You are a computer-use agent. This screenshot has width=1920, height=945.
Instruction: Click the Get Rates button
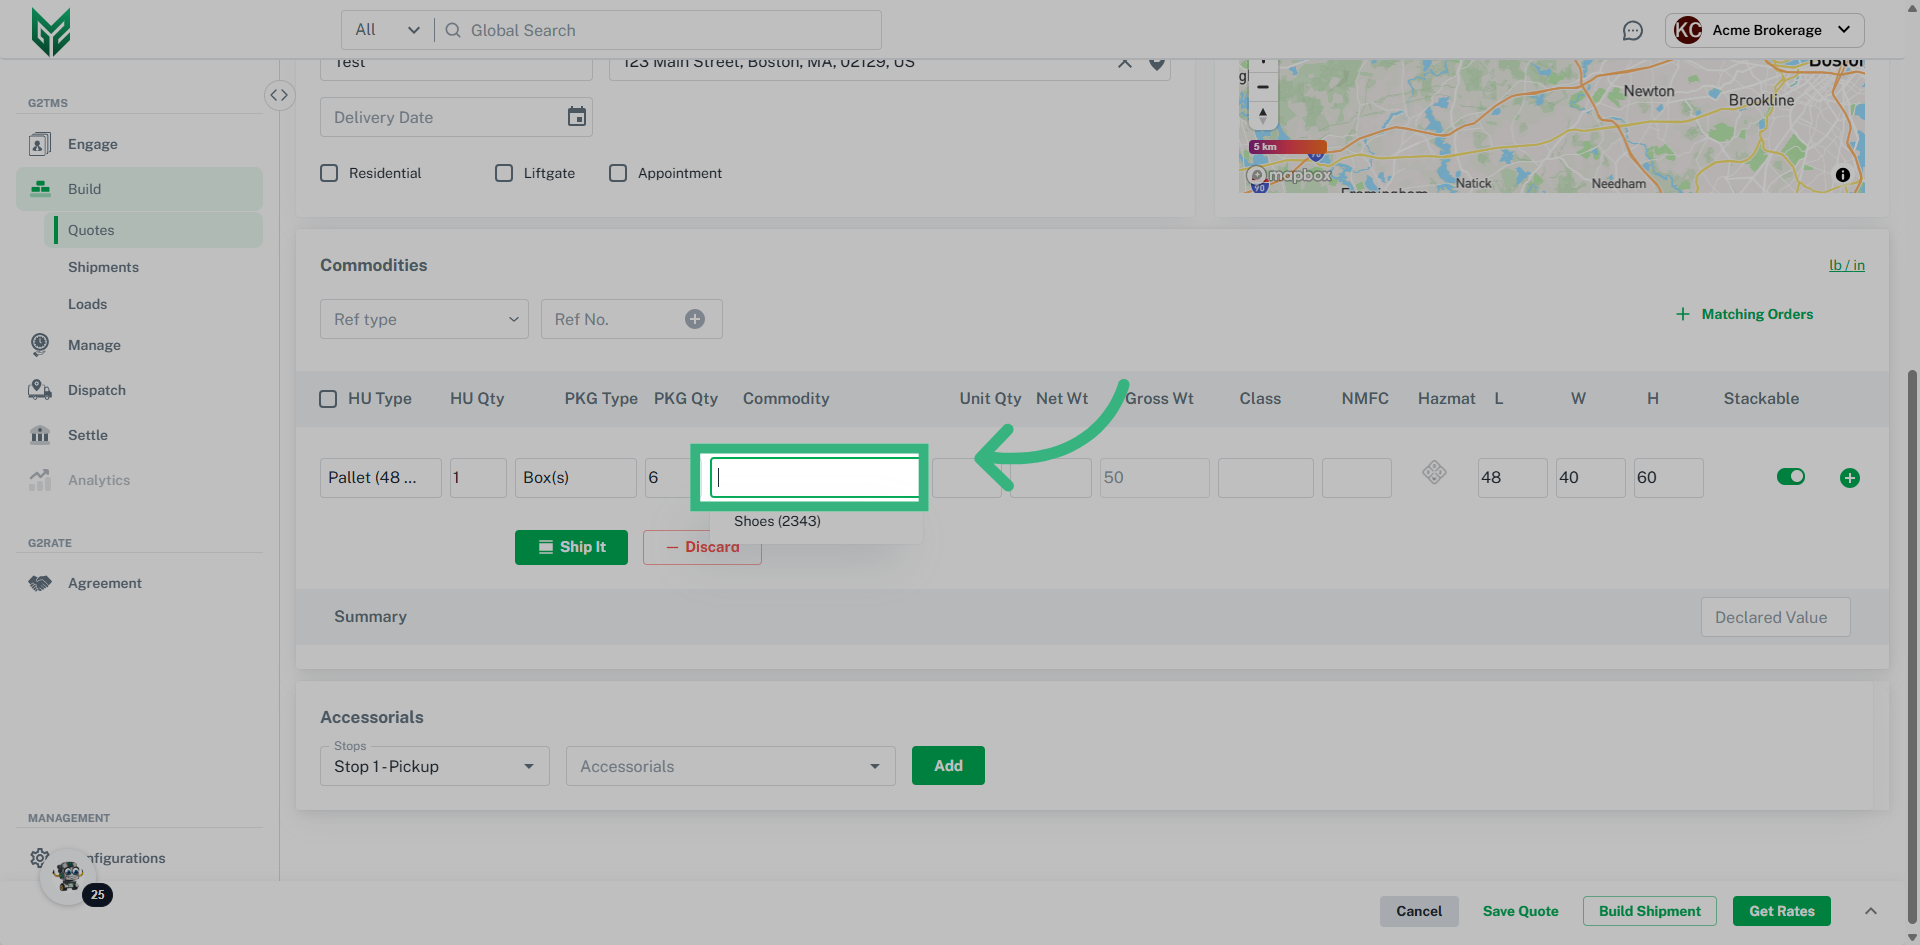click(x=1781, y=911)
